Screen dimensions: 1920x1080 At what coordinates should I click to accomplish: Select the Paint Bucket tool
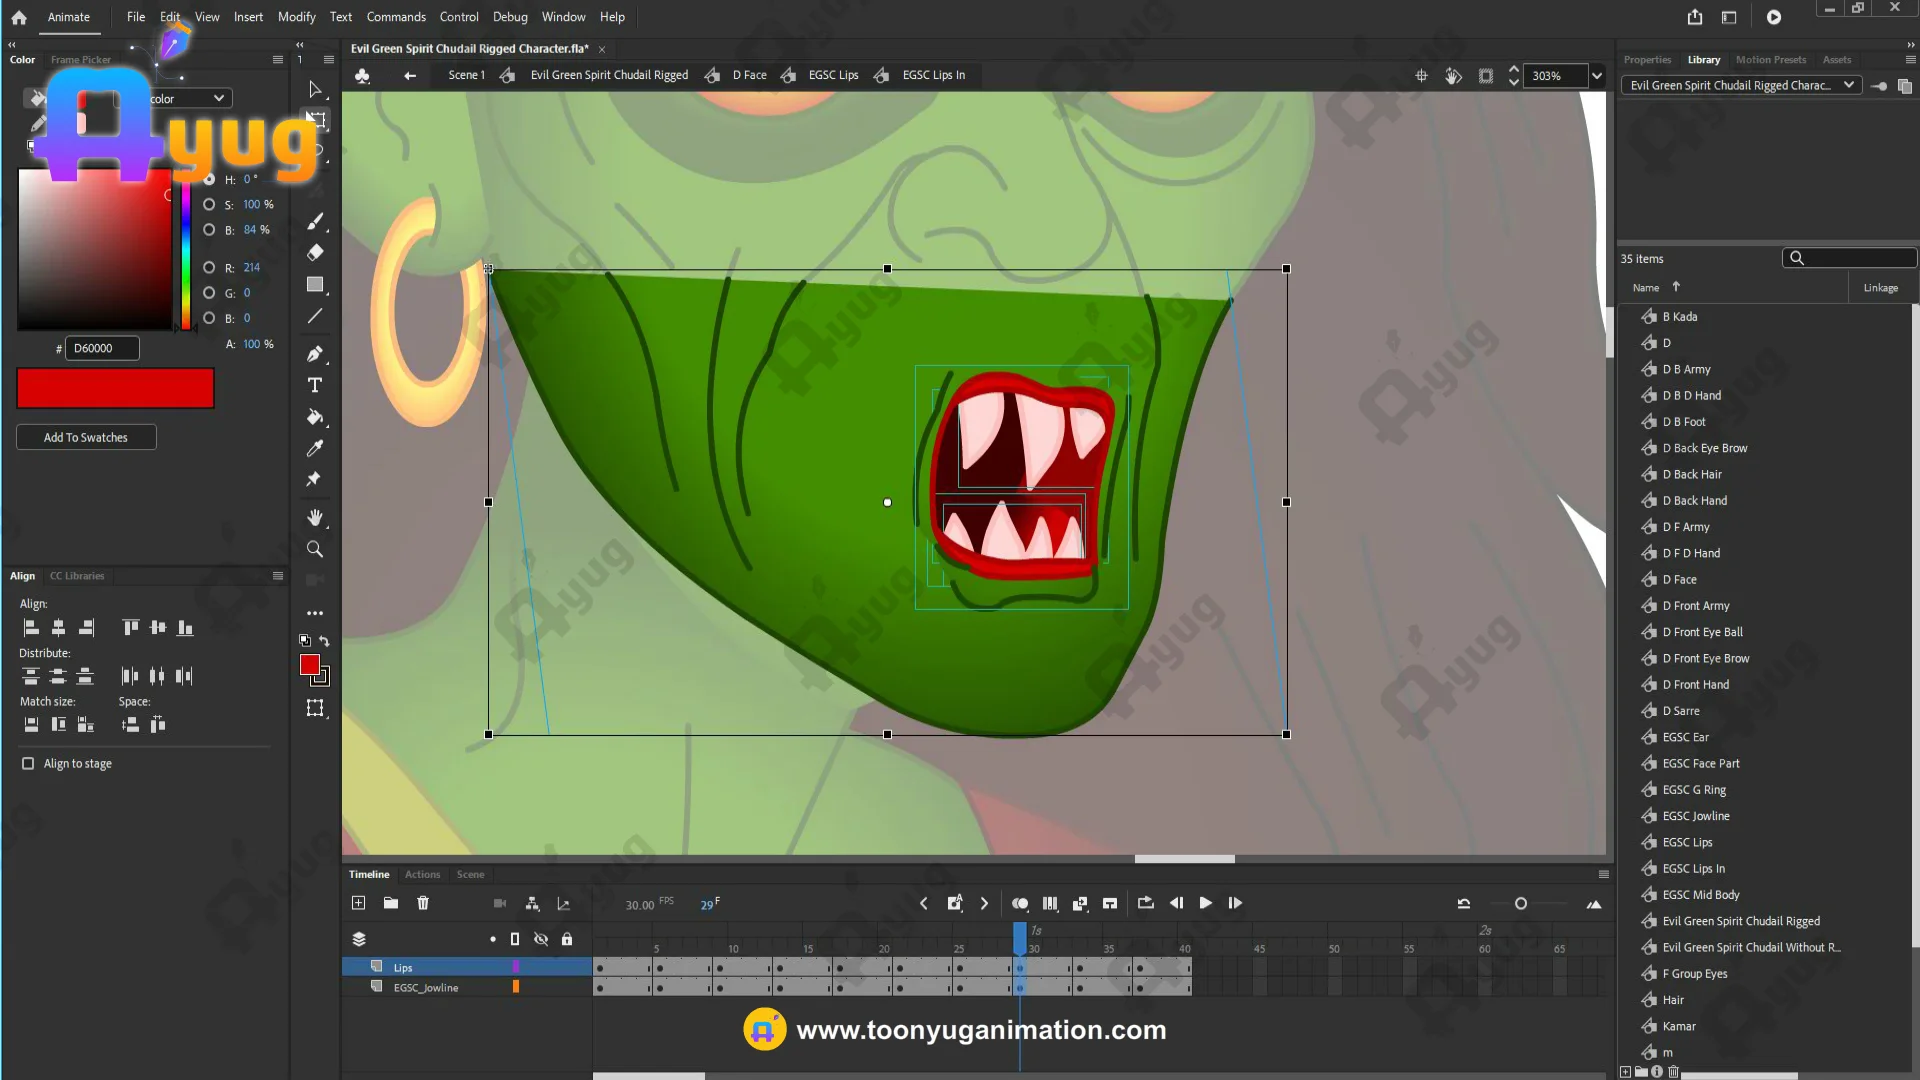point(315,417)
